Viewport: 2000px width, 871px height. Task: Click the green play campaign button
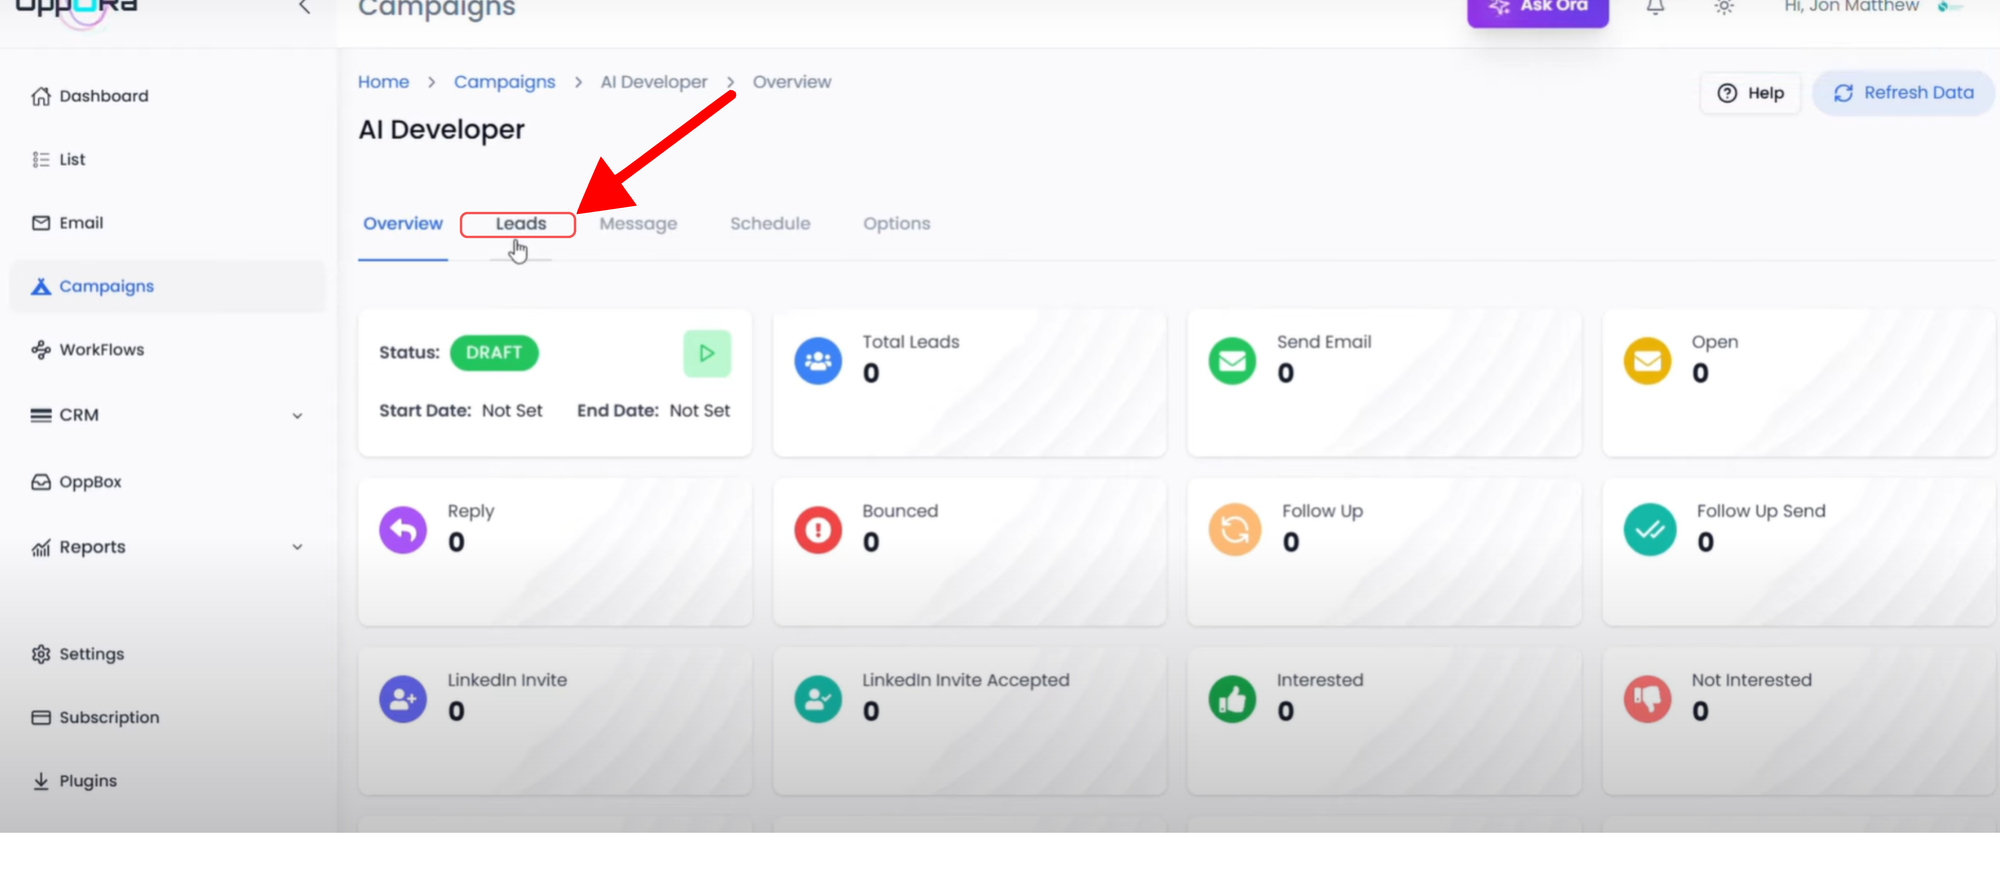pos(707,353)
